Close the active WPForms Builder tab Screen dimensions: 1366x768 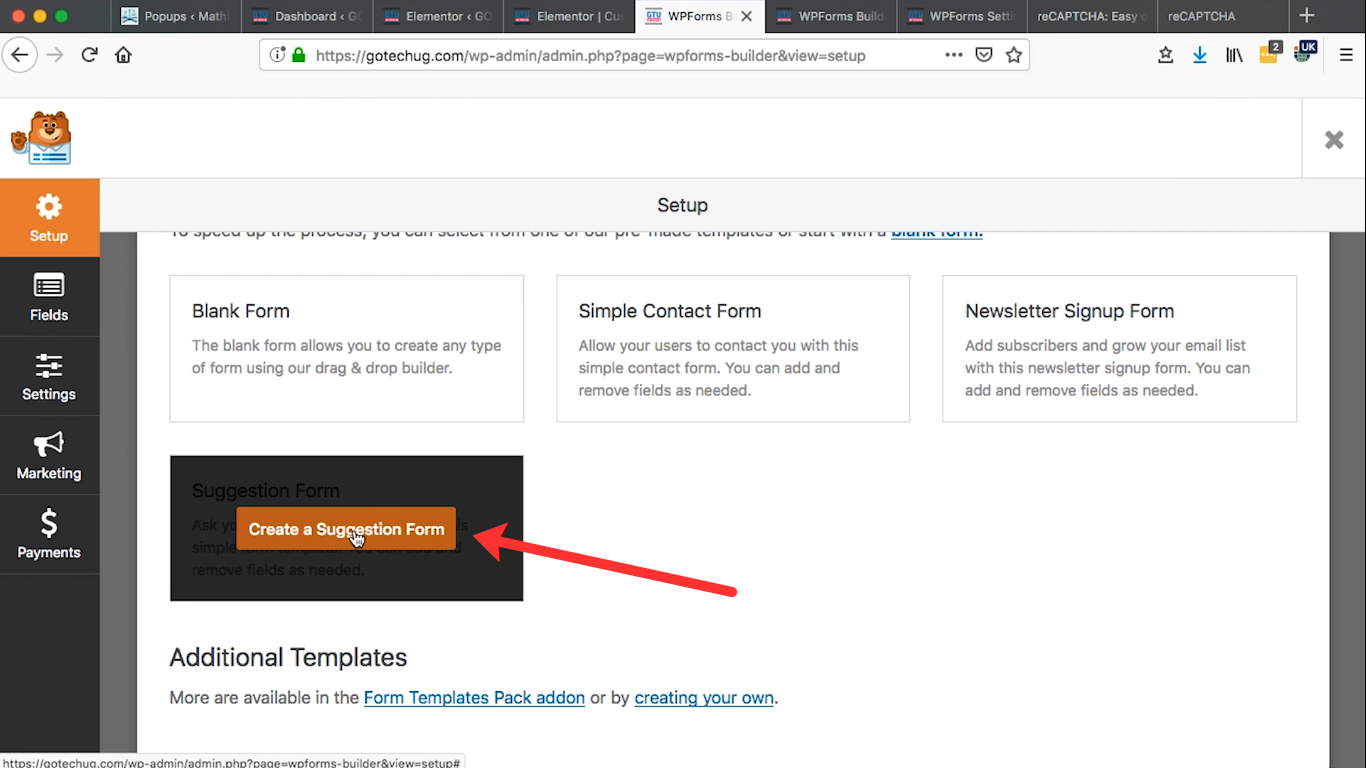(x=746, y=16)
